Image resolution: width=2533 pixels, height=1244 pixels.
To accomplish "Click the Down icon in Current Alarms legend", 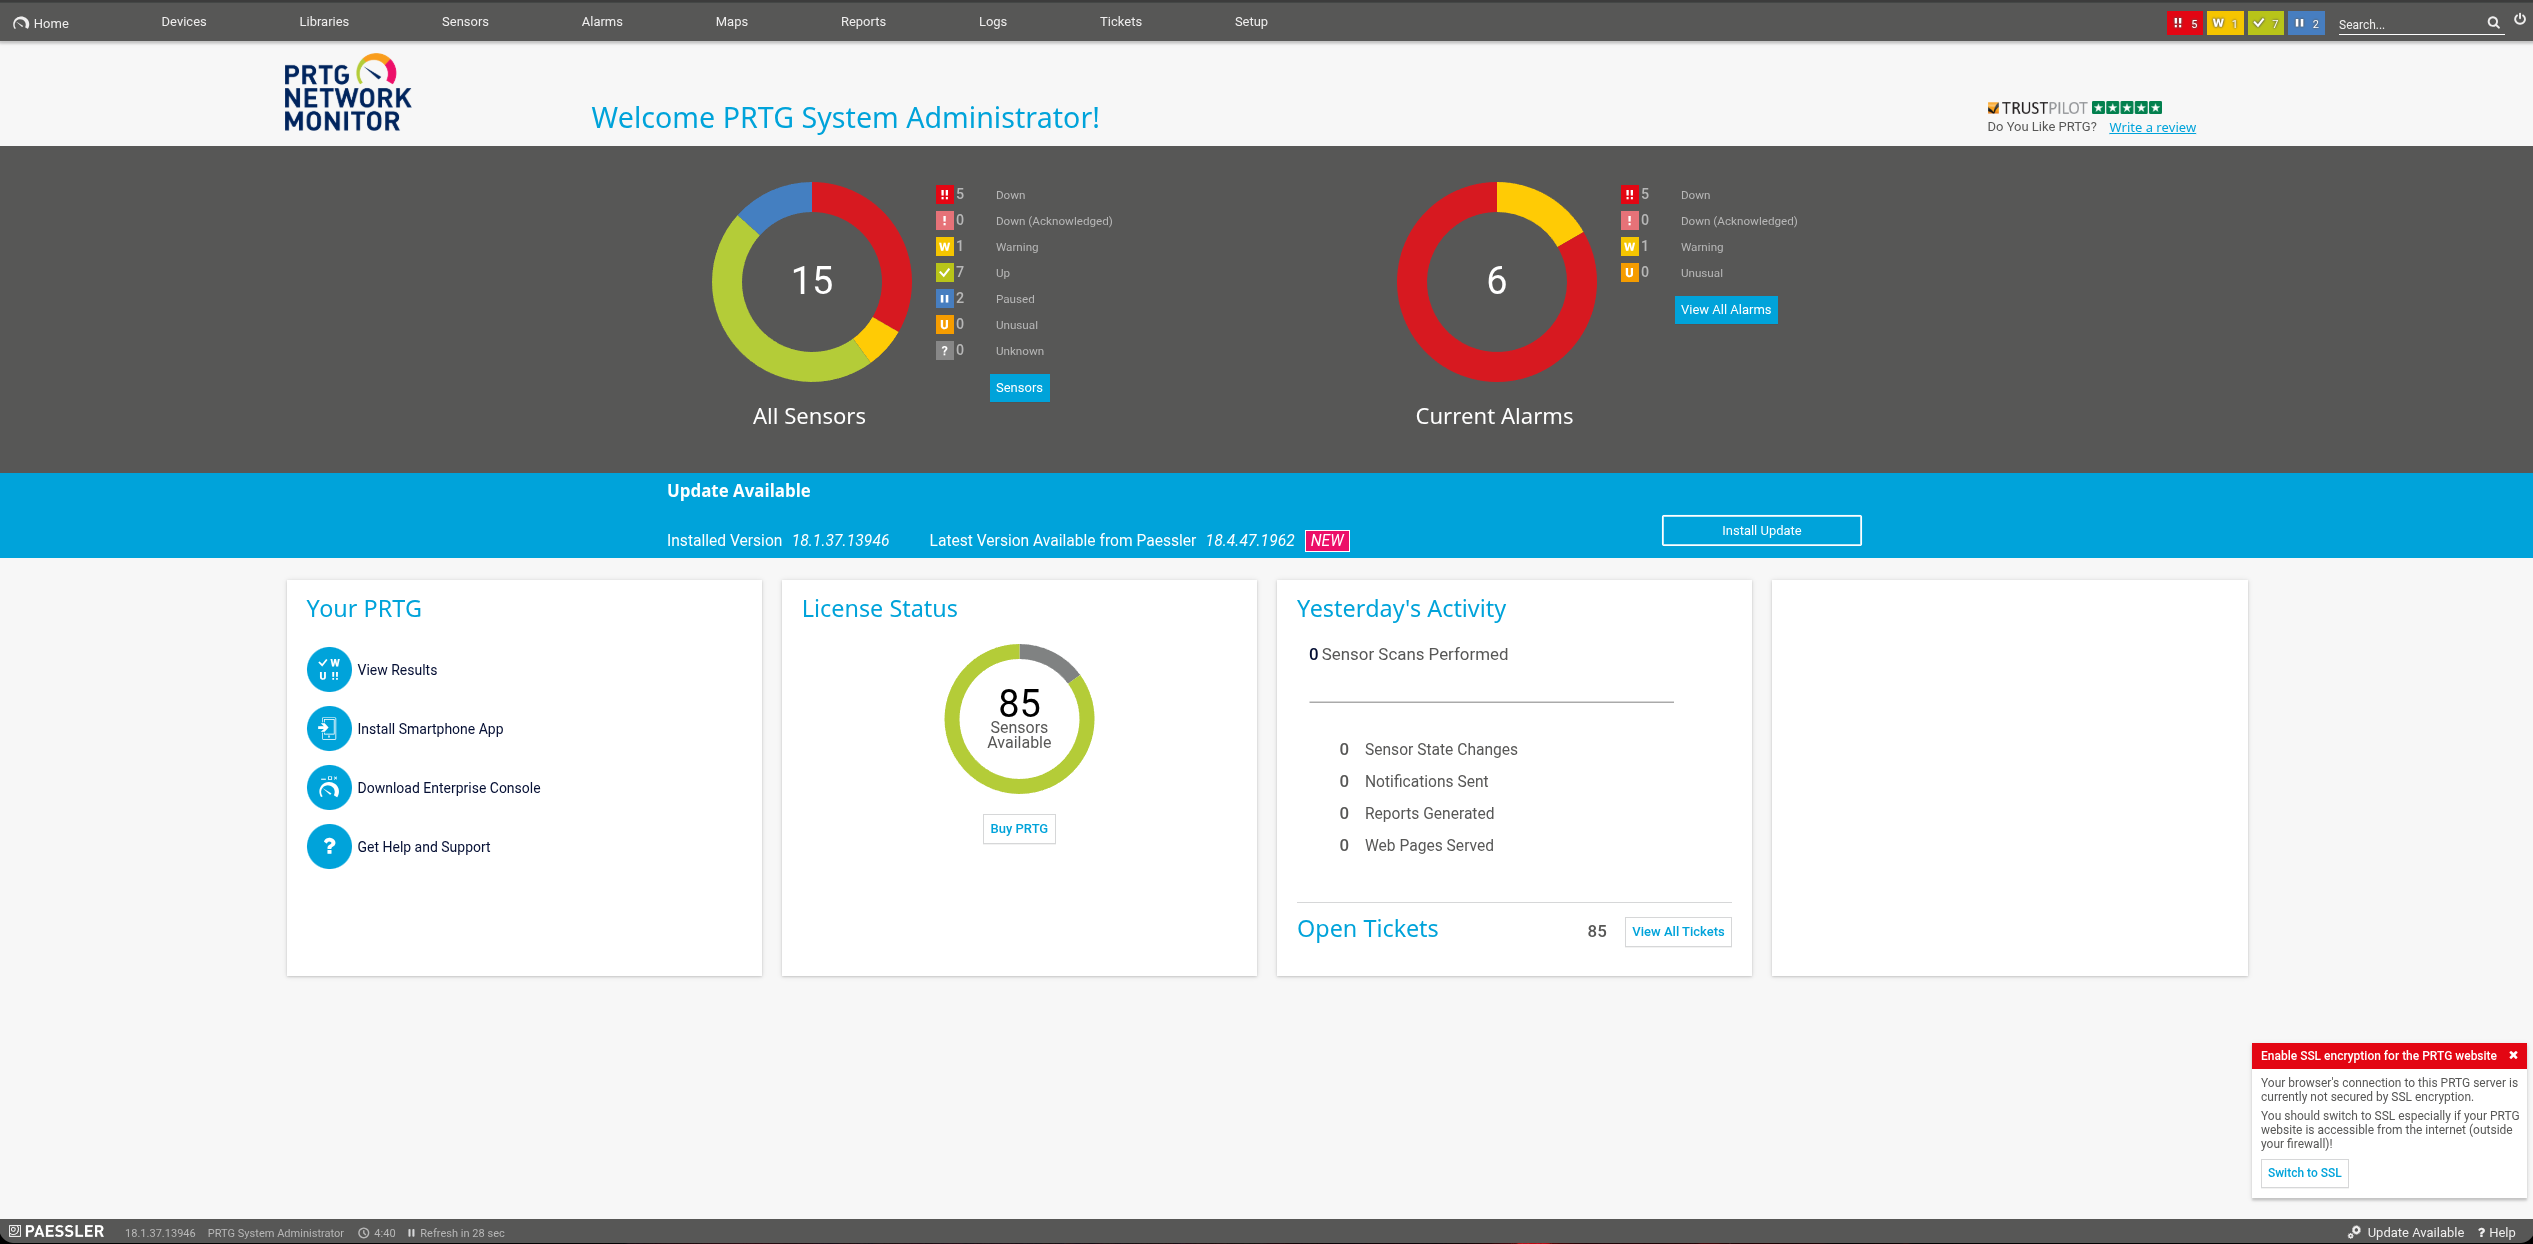I will click(x=1629, y=195).
